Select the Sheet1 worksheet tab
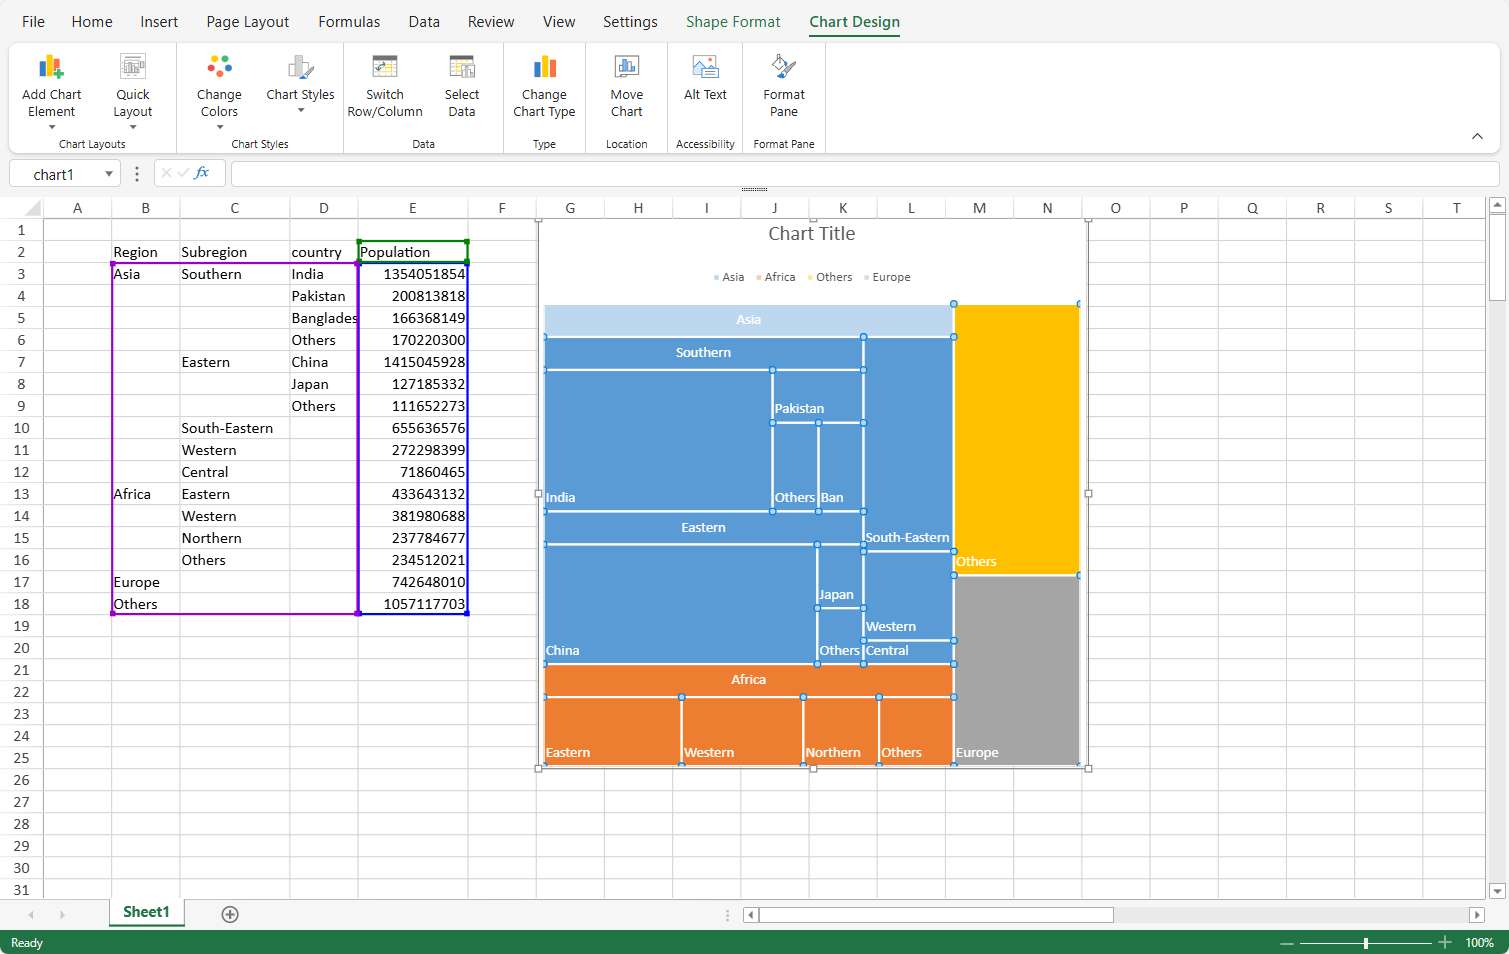Viewport: 1509px width, 954px height. point(146,912)
